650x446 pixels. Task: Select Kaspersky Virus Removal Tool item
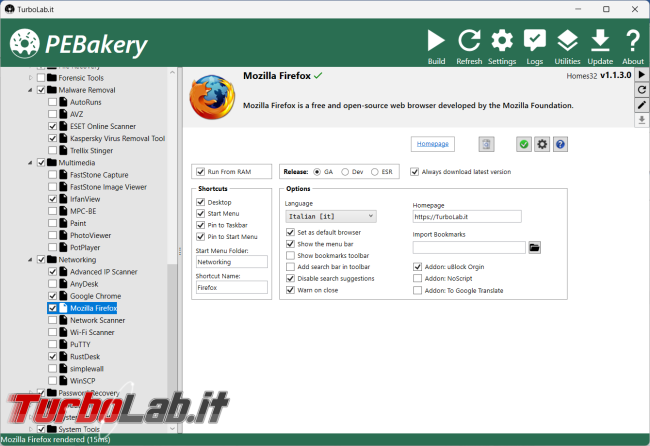click(x=117, y=138)
